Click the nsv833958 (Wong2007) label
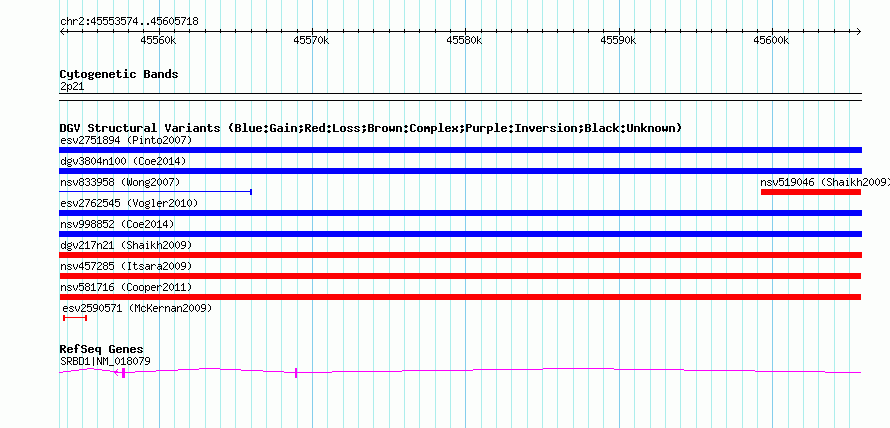This screenshot has height=428, width=890. coord(120,182)
